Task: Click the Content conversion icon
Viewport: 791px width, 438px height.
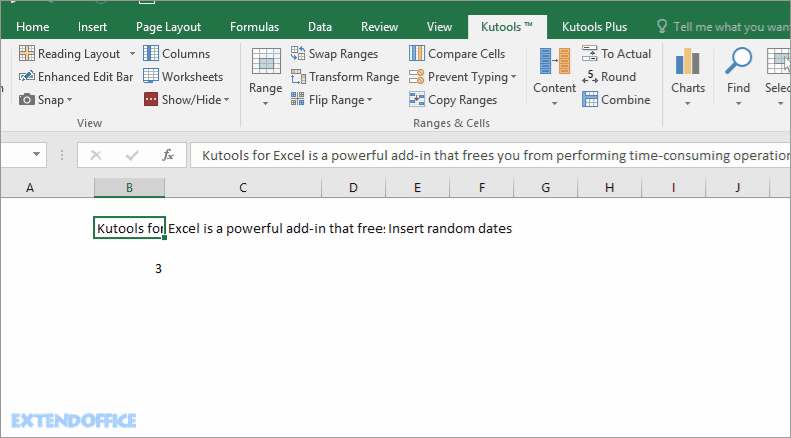Action: [x=554, y=62]
